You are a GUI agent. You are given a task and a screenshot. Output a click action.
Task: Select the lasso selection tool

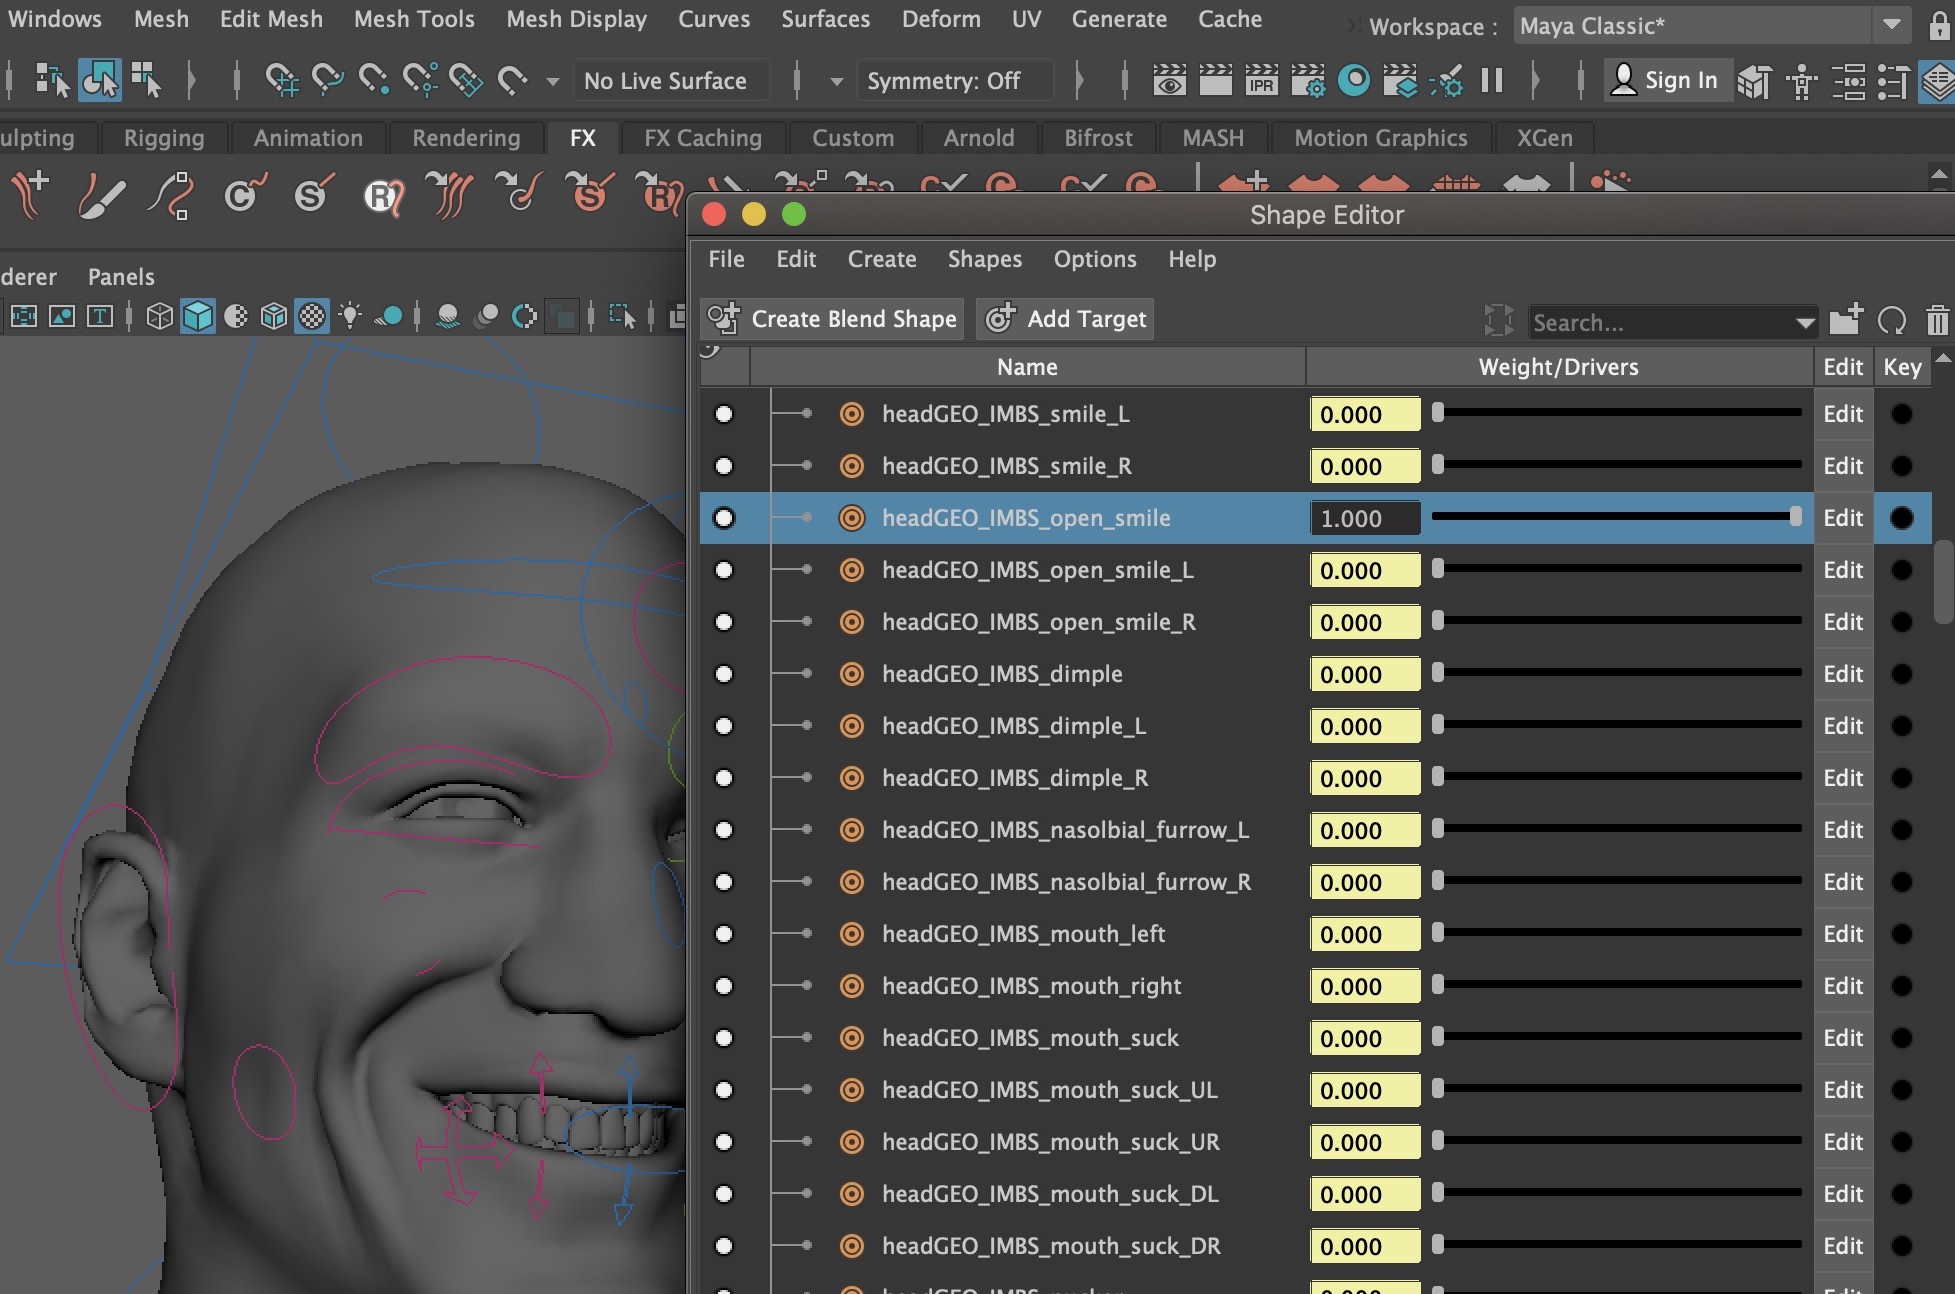click(328, 81)
